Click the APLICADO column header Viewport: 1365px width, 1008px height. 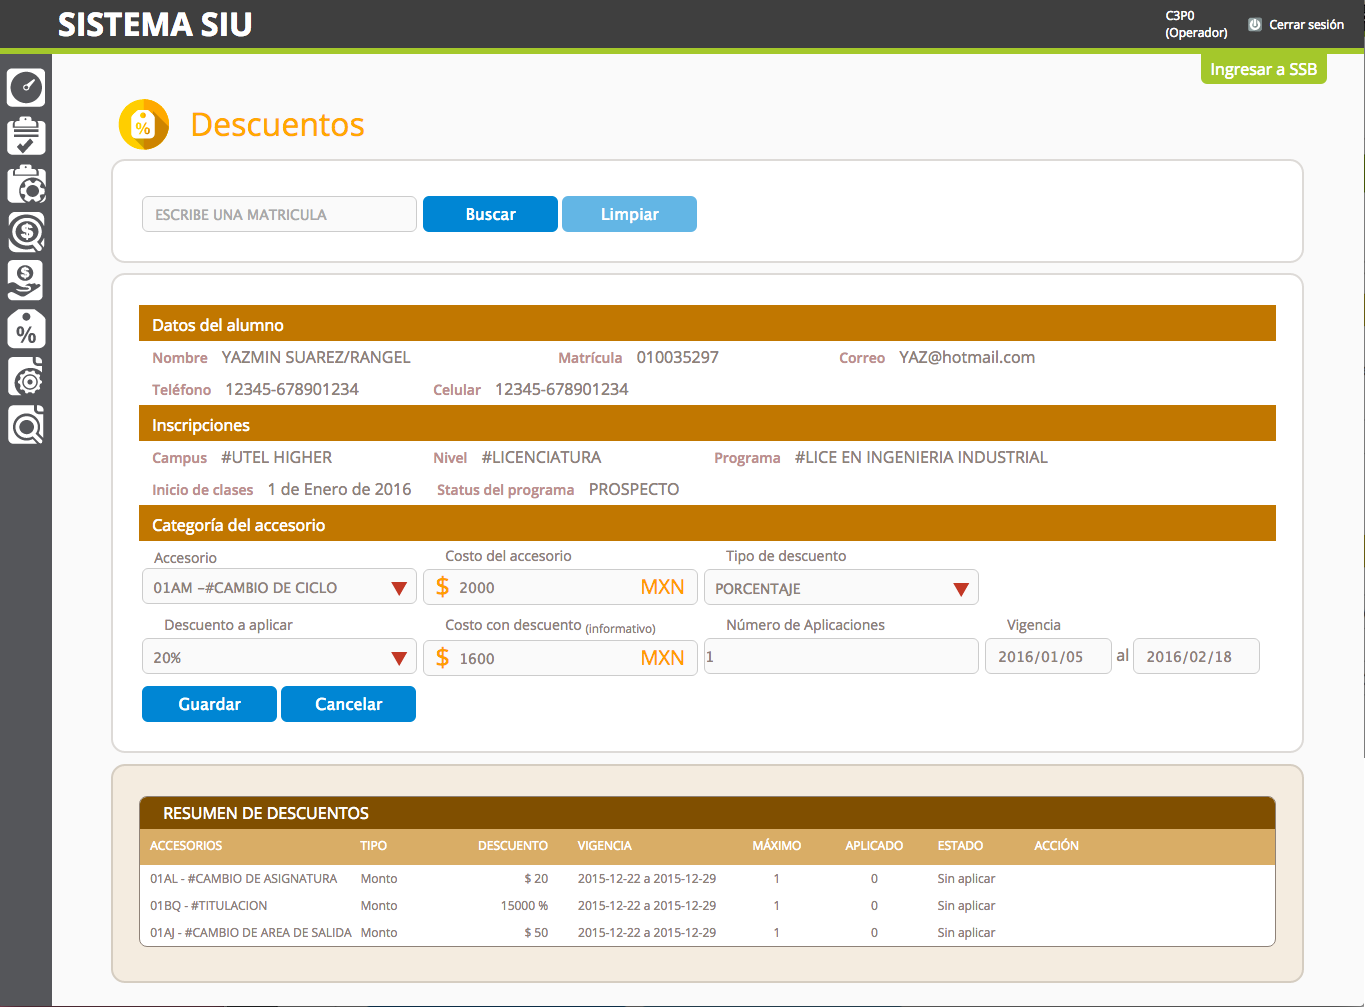pyautogui.click(x=874, y=845)
